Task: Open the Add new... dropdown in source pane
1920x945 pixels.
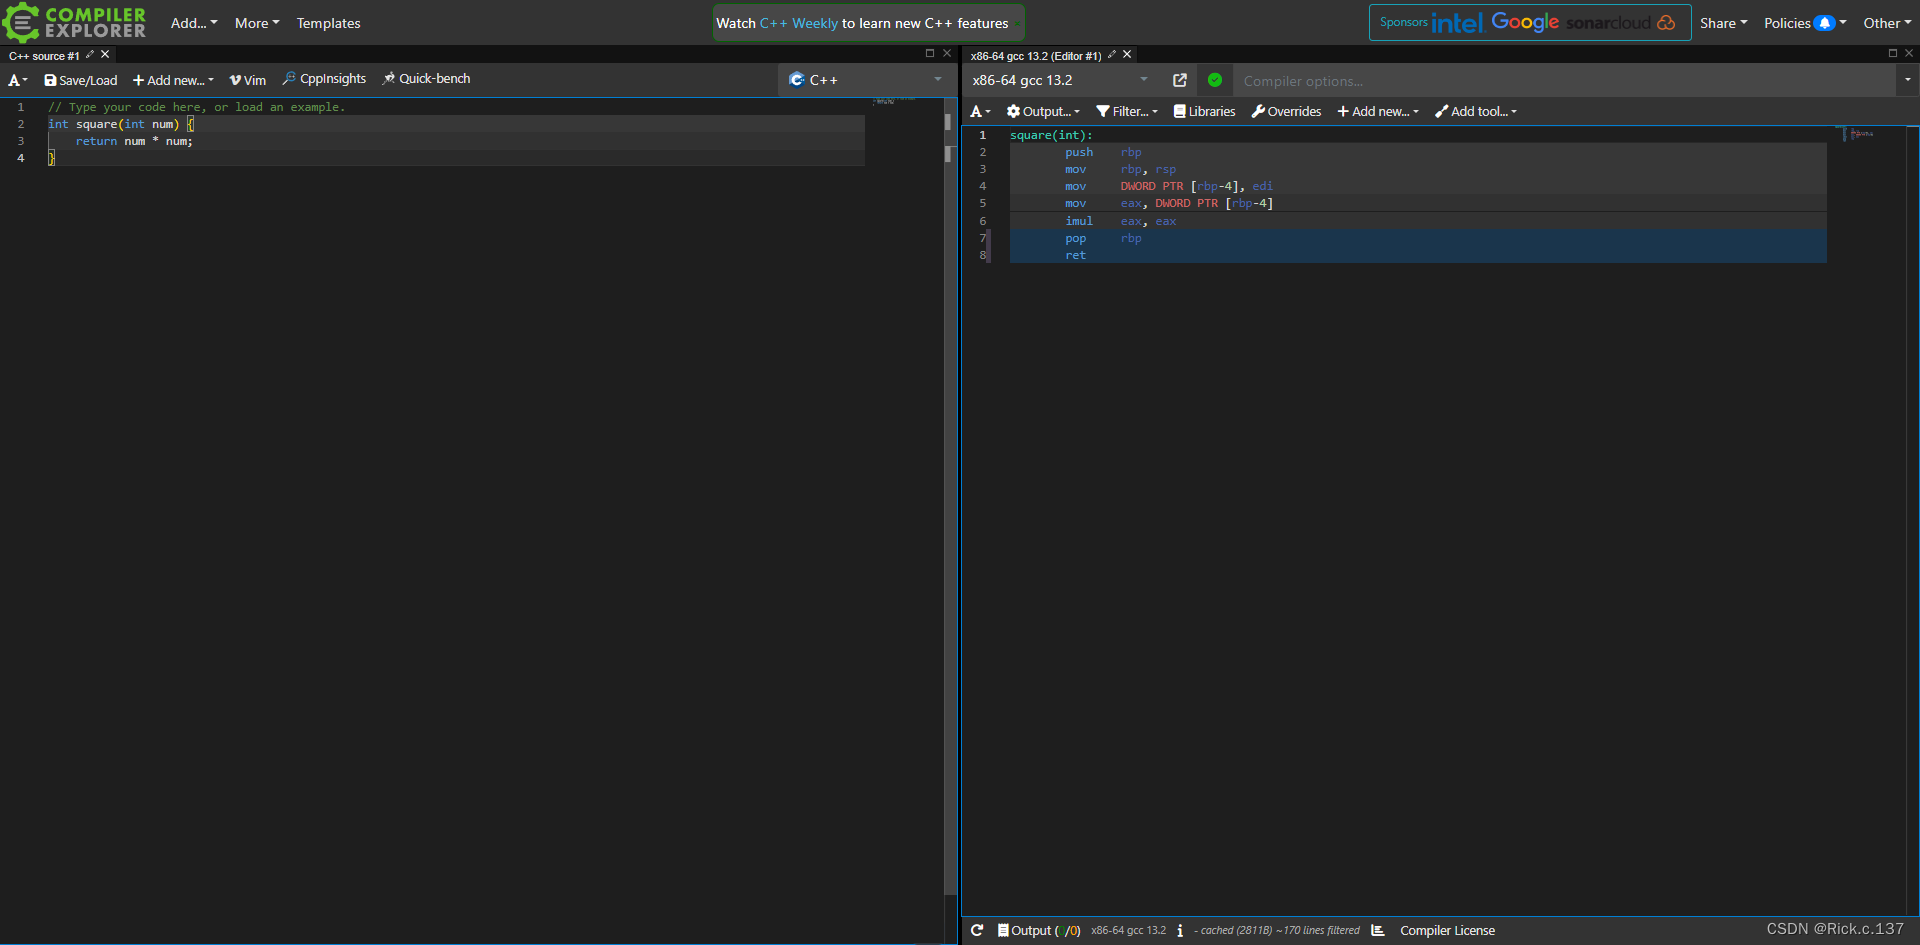Action: point(172,80)
